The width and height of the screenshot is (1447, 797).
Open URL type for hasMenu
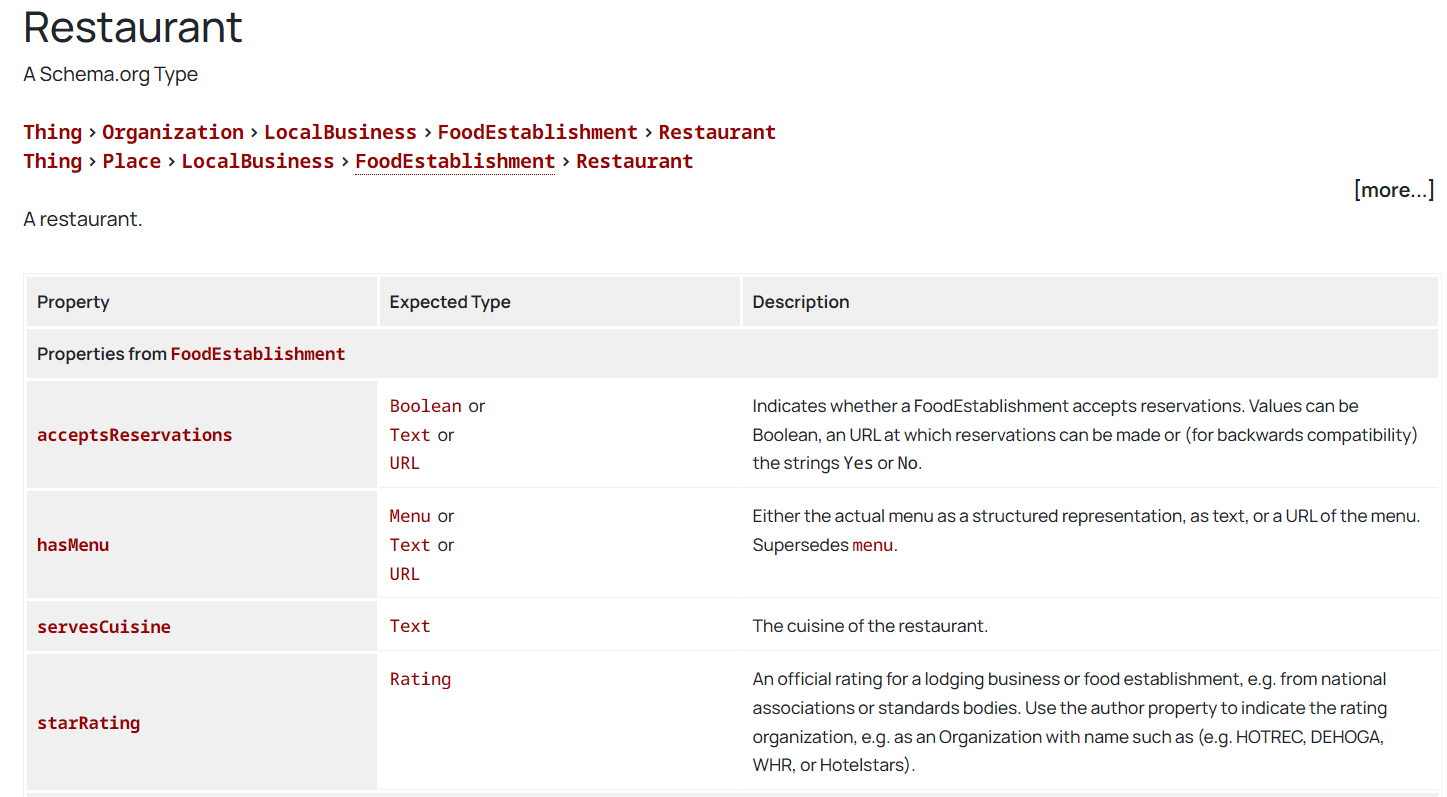coord(405,574)
